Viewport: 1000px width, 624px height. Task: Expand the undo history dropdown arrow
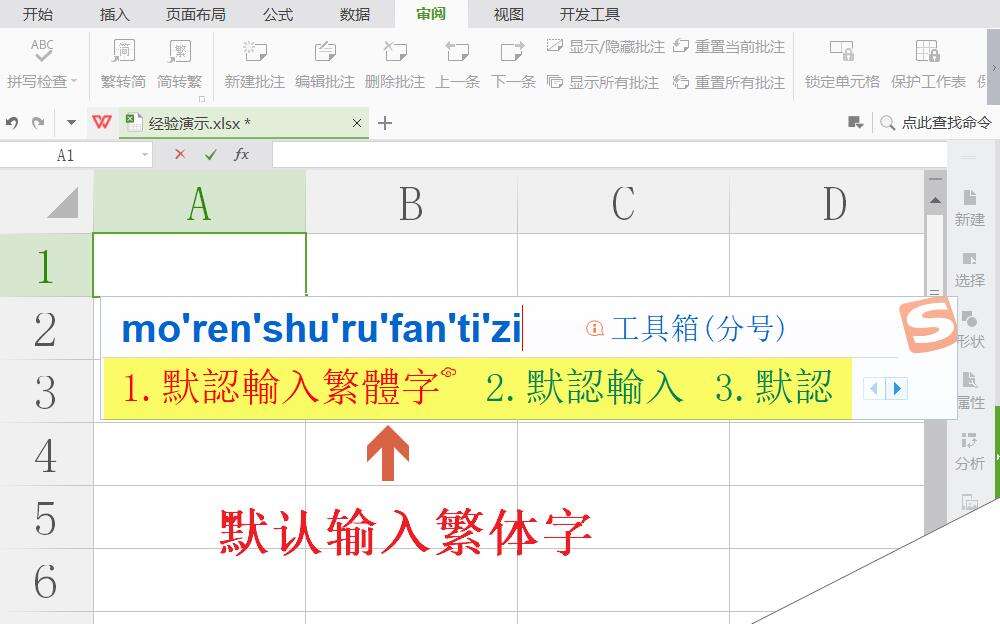71,122
